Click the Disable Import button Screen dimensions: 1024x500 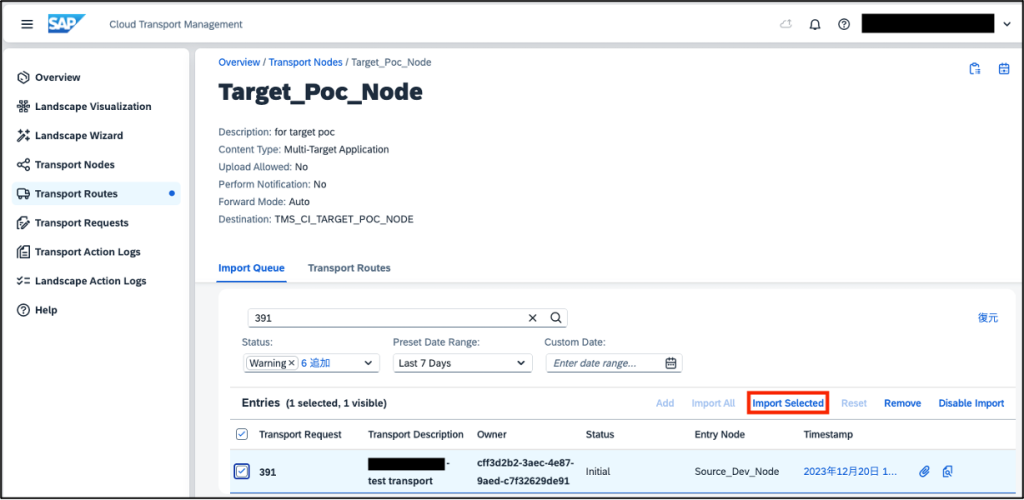click(x=971, y=403)
